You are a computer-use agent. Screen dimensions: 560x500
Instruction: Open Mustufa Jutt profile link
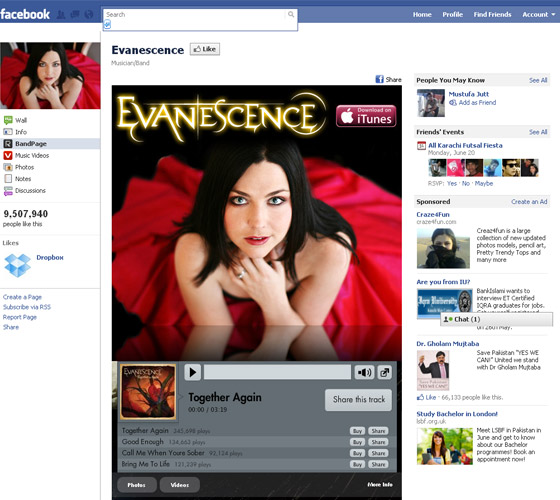coord(469,94)
